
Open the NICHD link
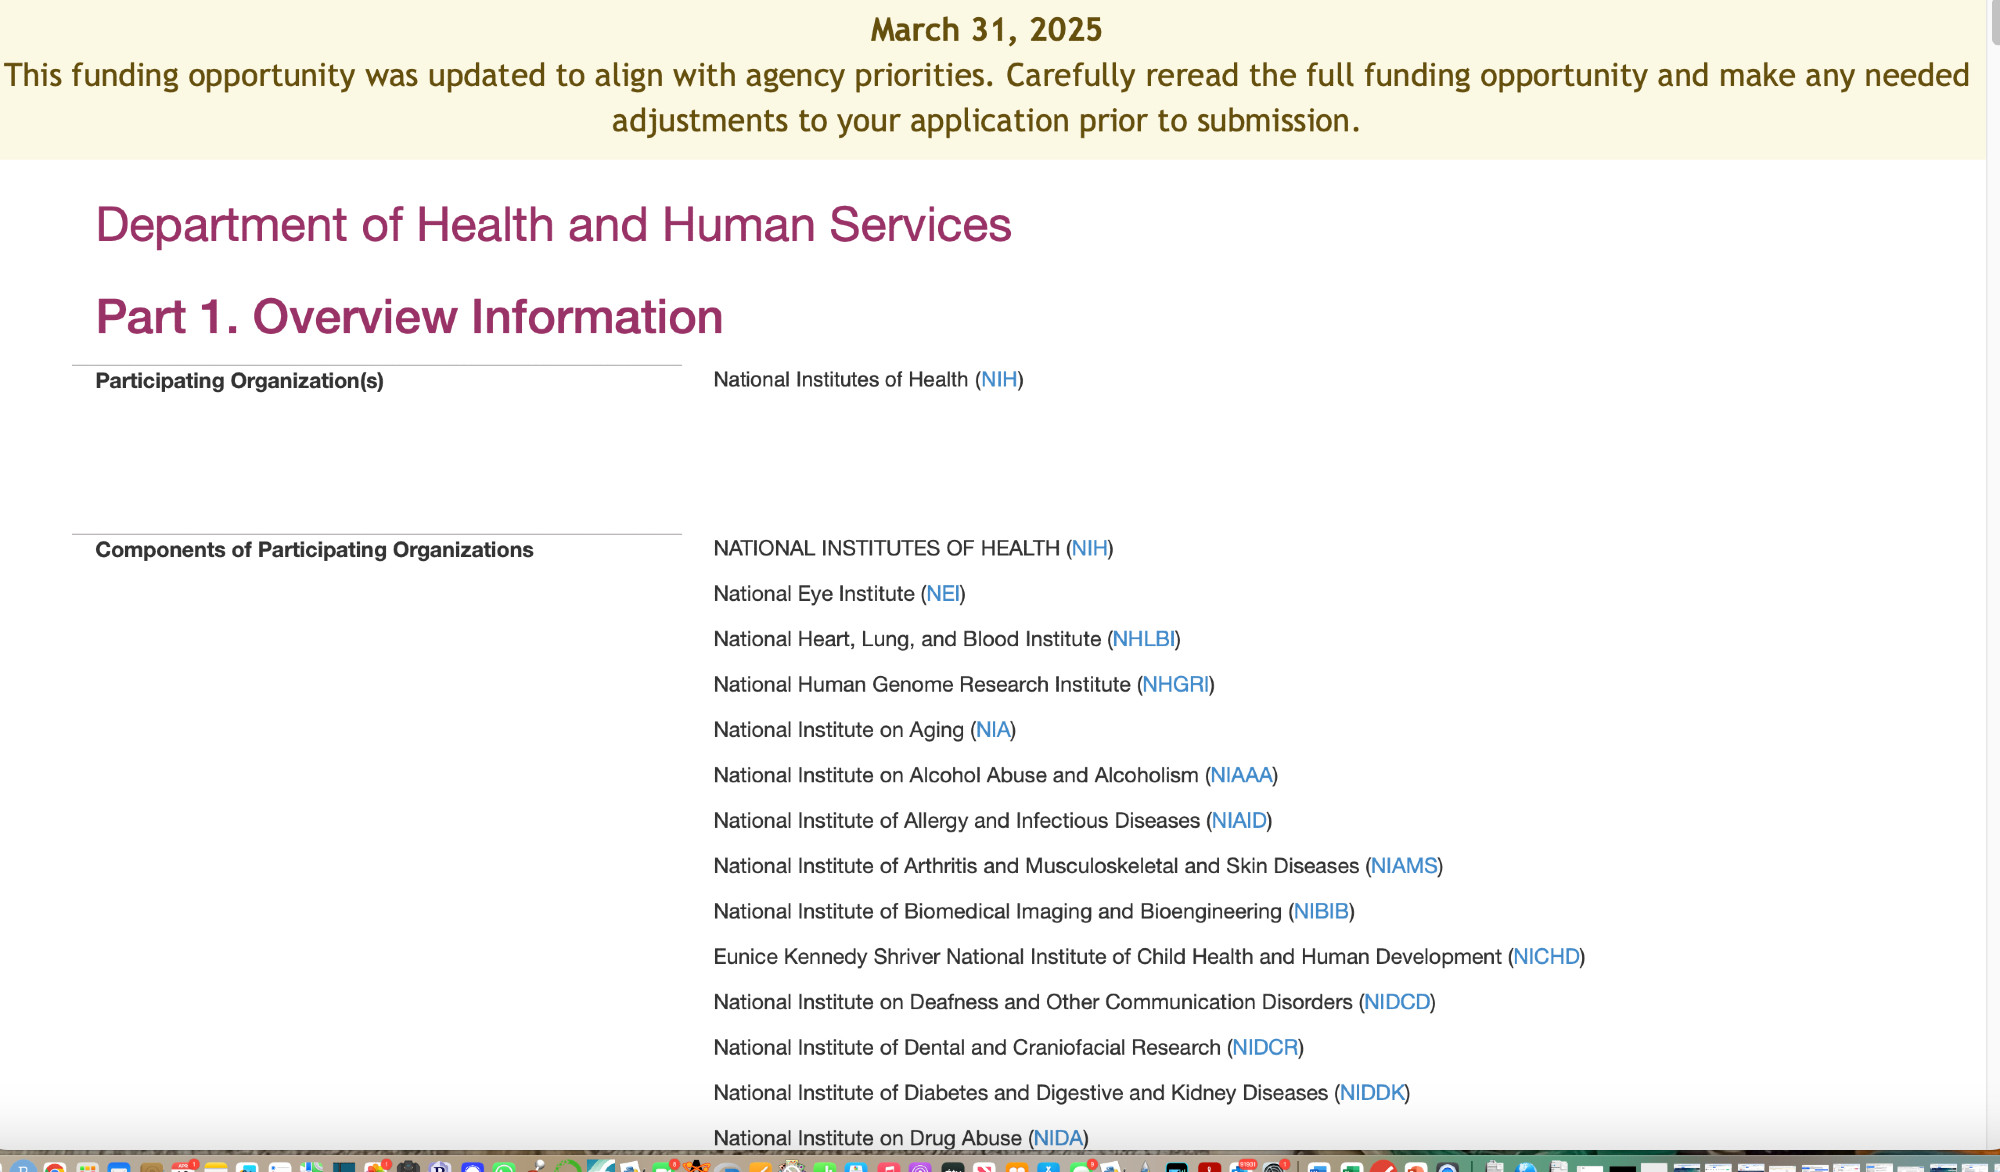point(1546,957)
